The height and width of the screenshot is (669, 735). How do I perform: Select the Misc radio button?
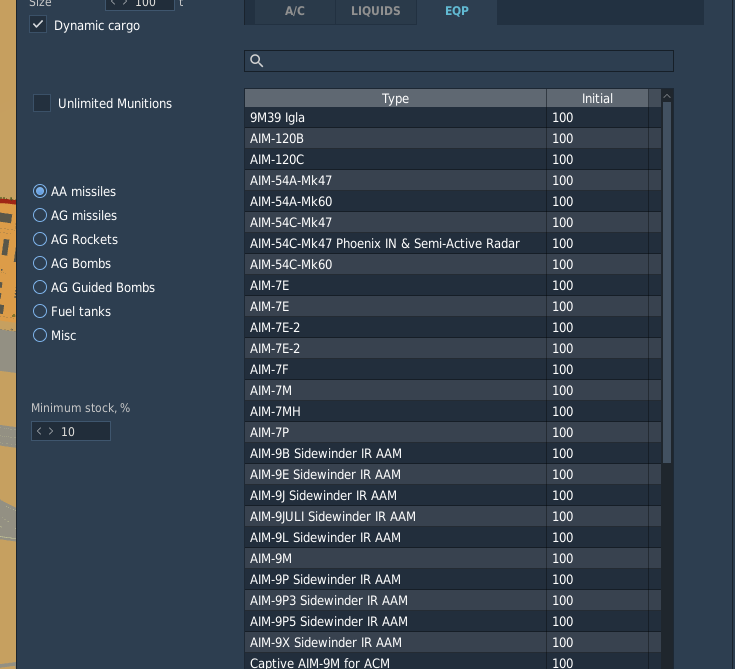[40, 335]
